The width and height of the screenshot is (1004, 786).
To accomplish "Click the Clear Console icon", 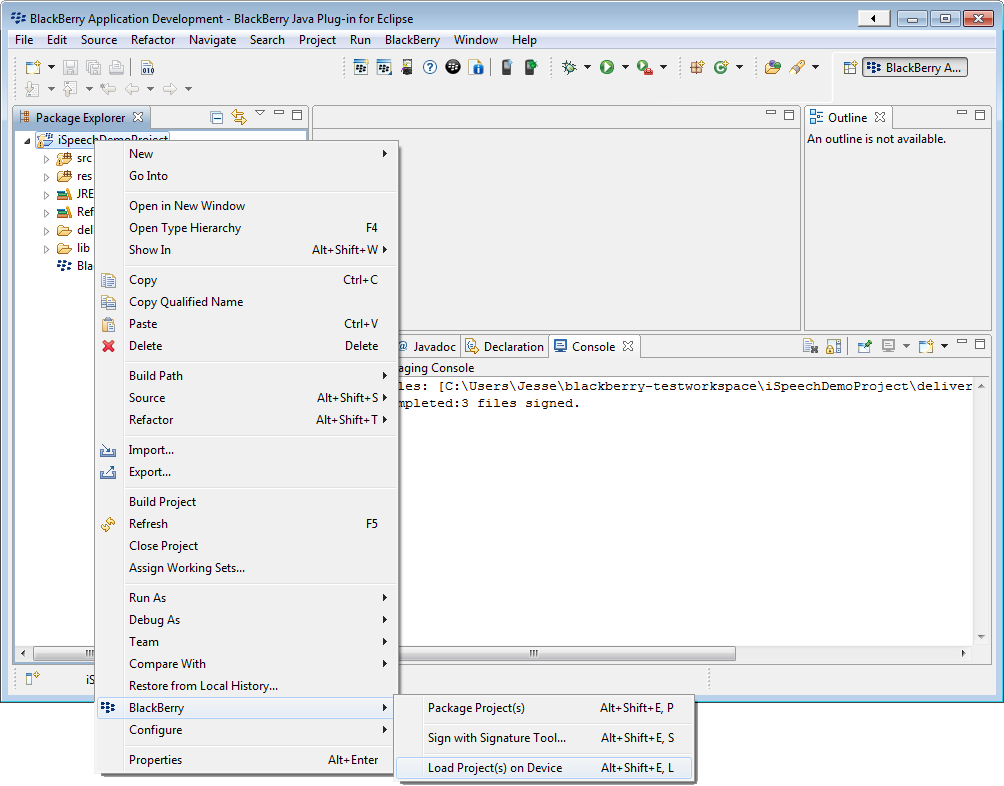I will (x=811, y=347).
